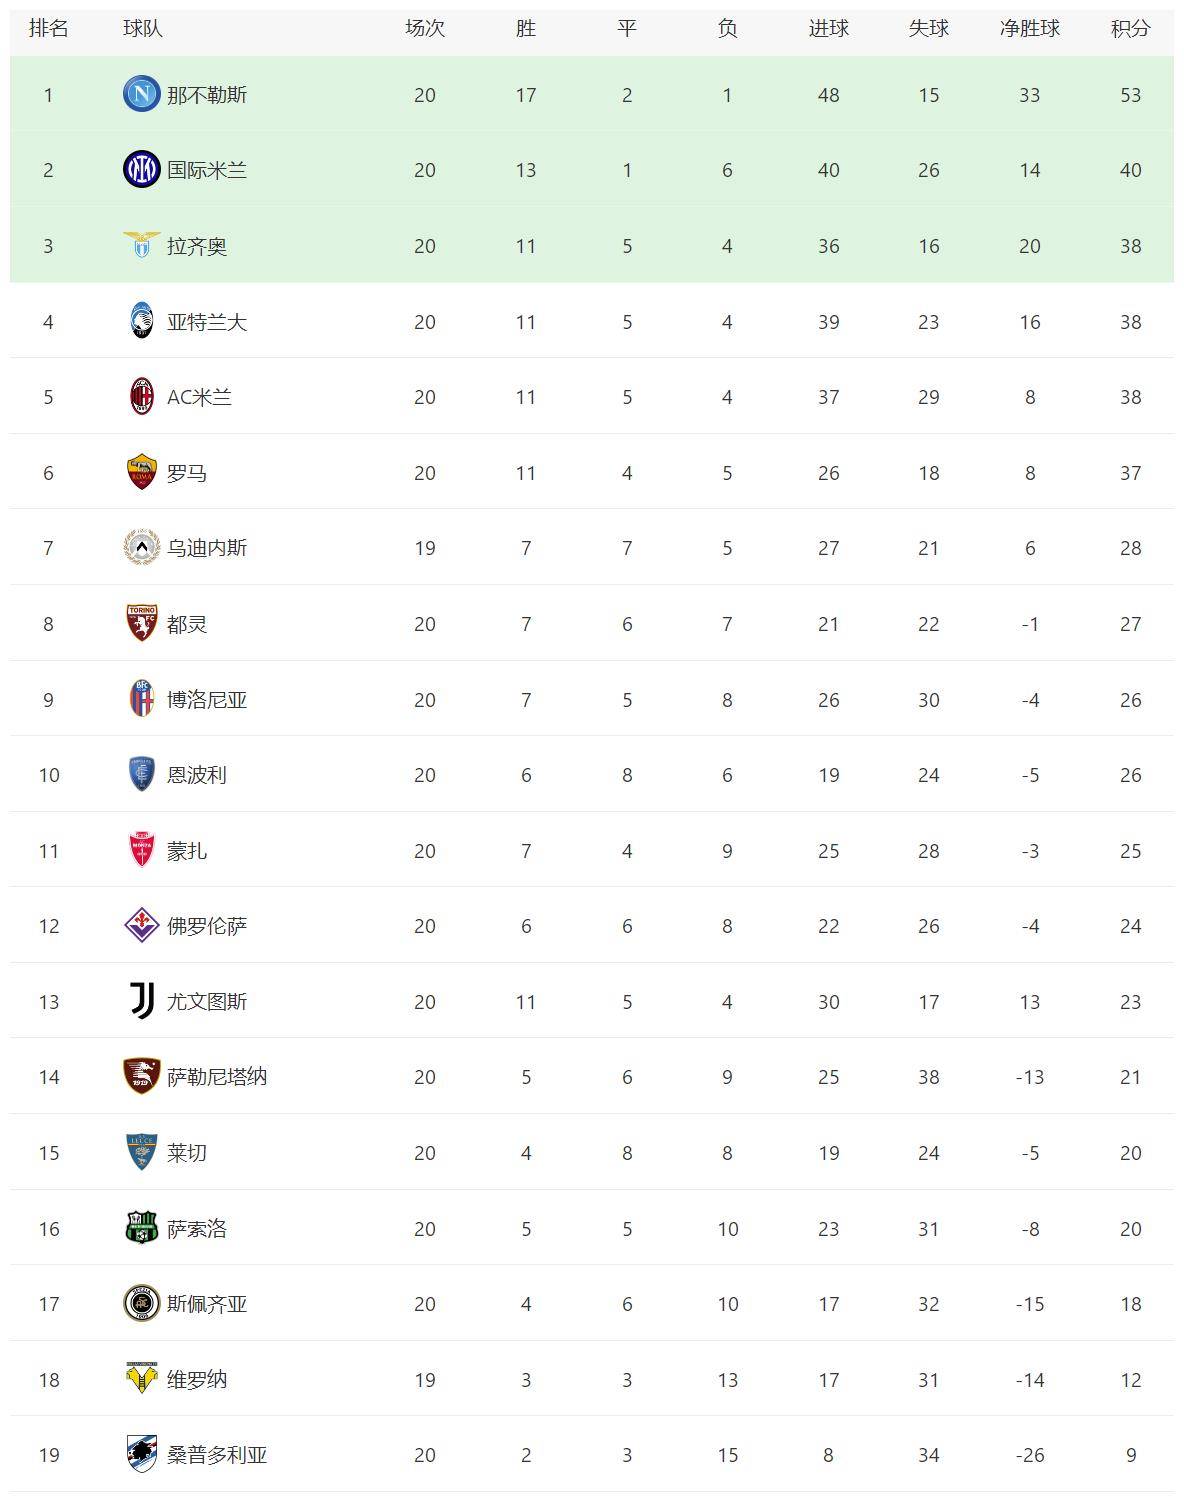Click the Fiorentina purple lily badge
Viewport: 1184px width, 1502px height.
[141, 925]
